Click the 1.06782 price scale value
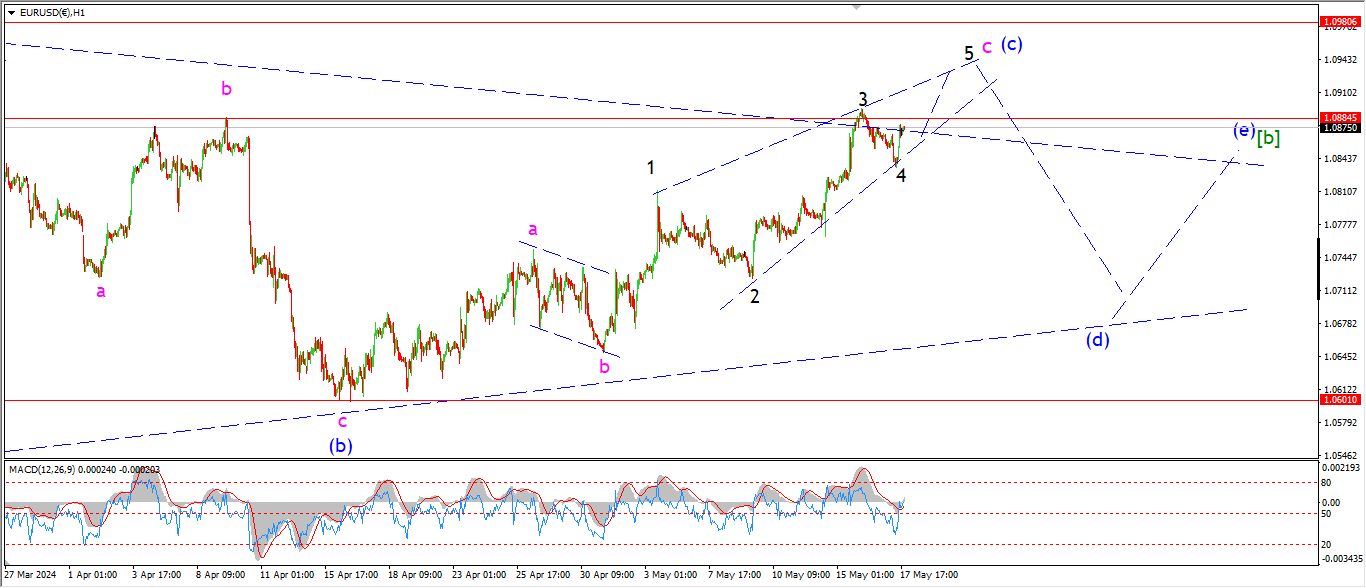The image size is (1366, 588). (1339, 324)
